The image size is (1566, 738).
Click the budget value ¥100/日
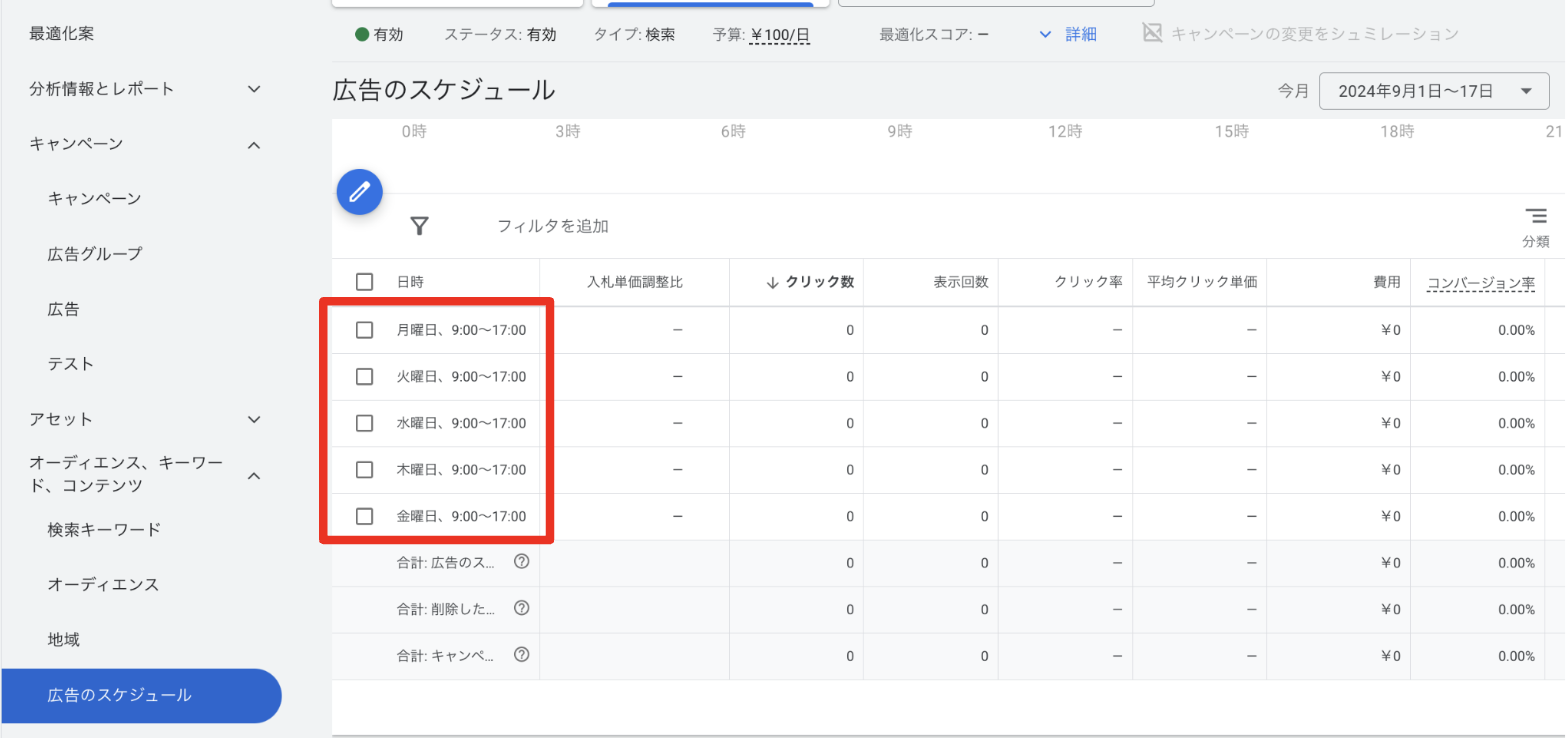click(x=781, y=34)
